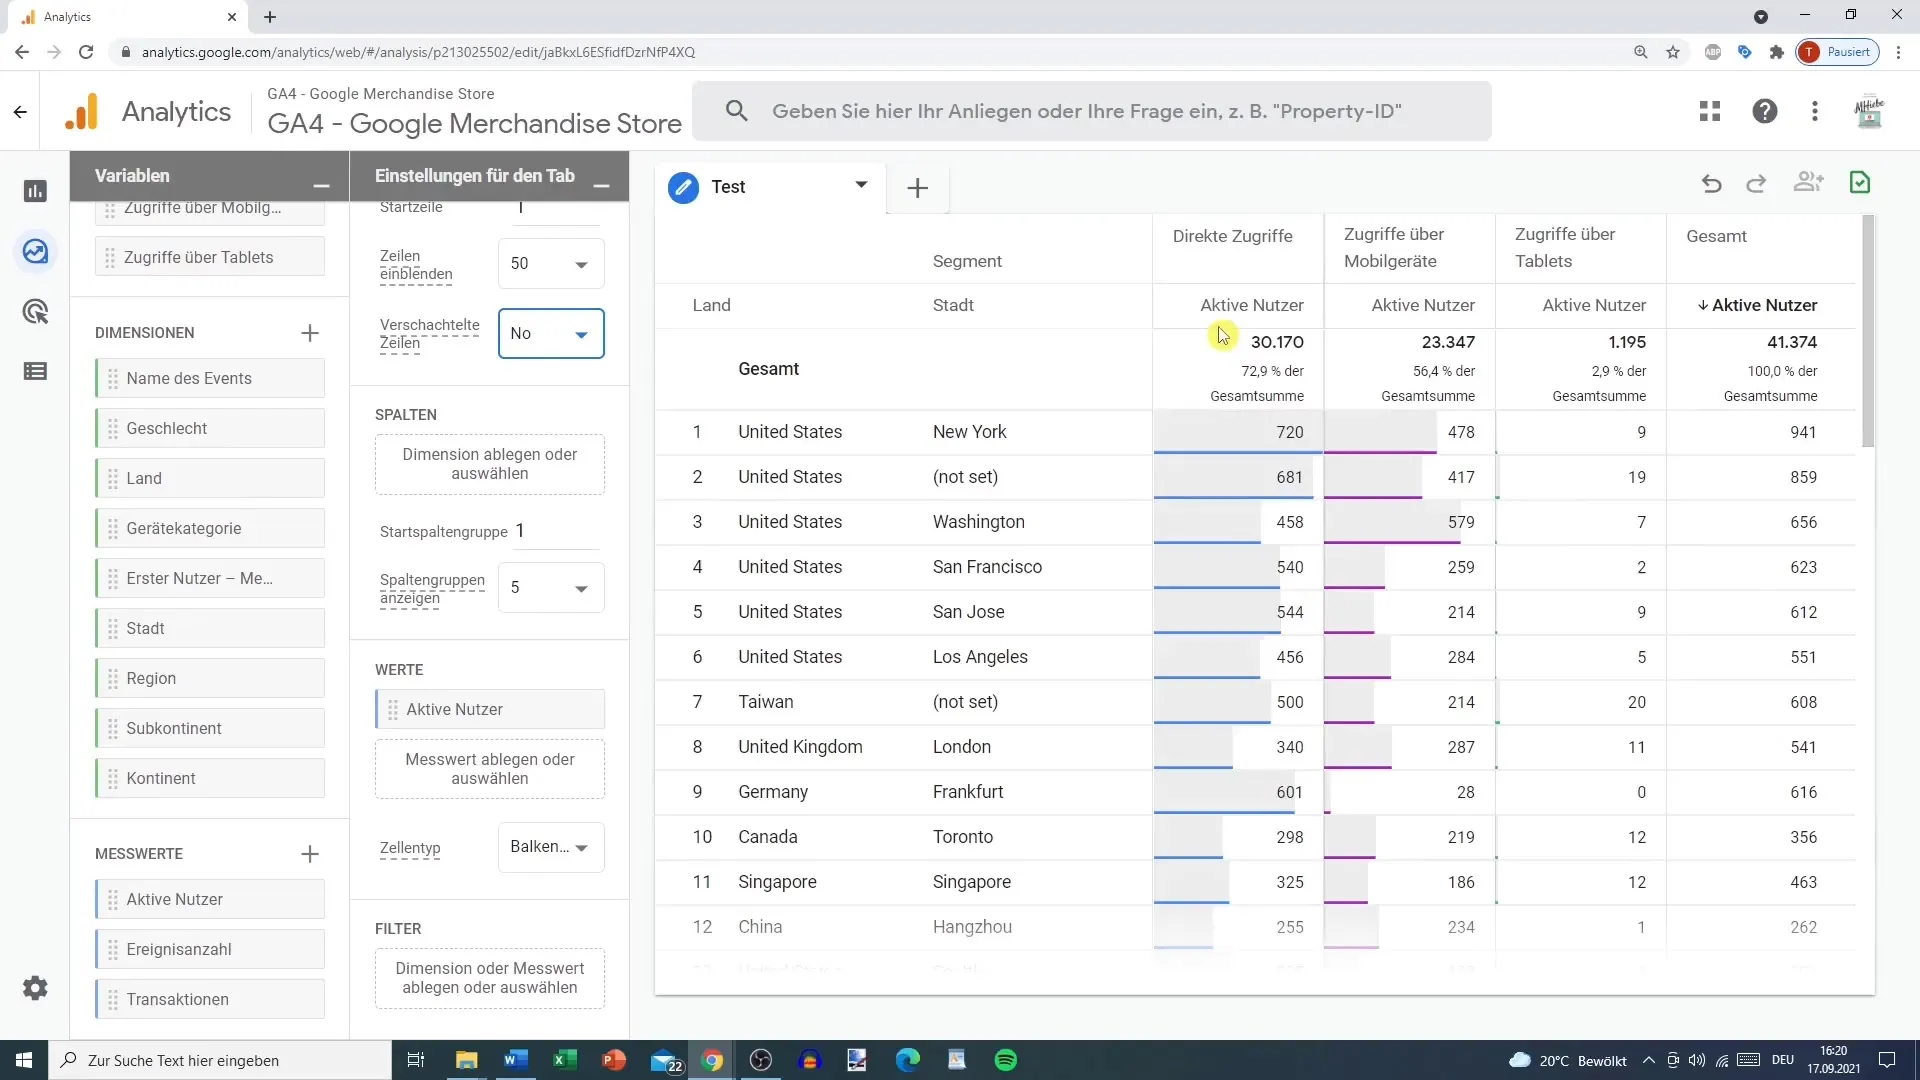Image resolution: width=1920 pixels, height=1080 pixels.
Task: Share the exploration with users icon
Action: [1808, 182]
